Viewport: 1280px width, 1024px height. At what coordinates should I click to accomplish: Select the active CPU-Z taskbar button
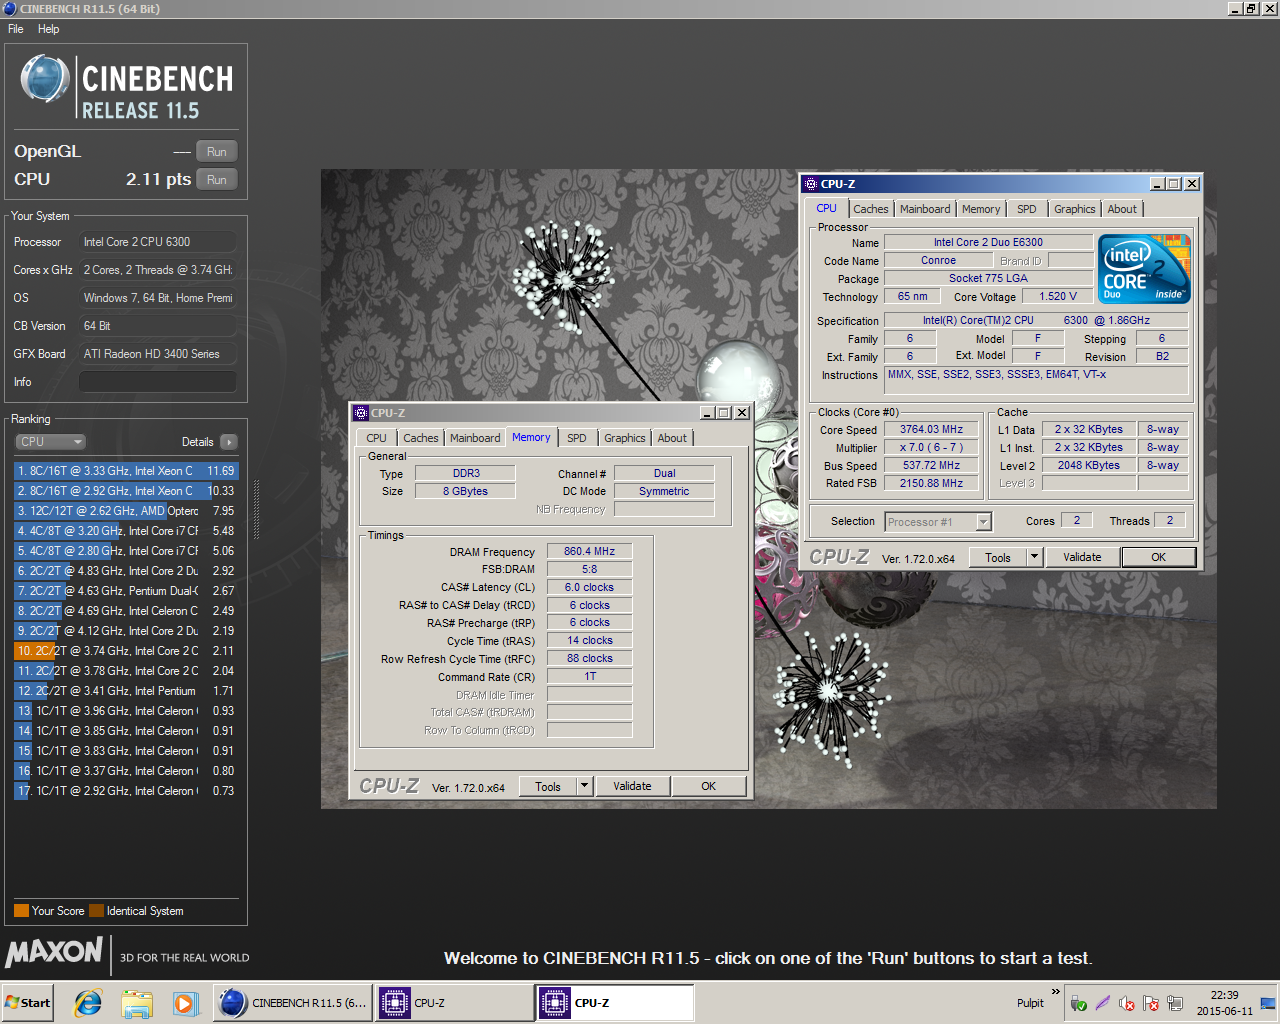coord(615,1003)
